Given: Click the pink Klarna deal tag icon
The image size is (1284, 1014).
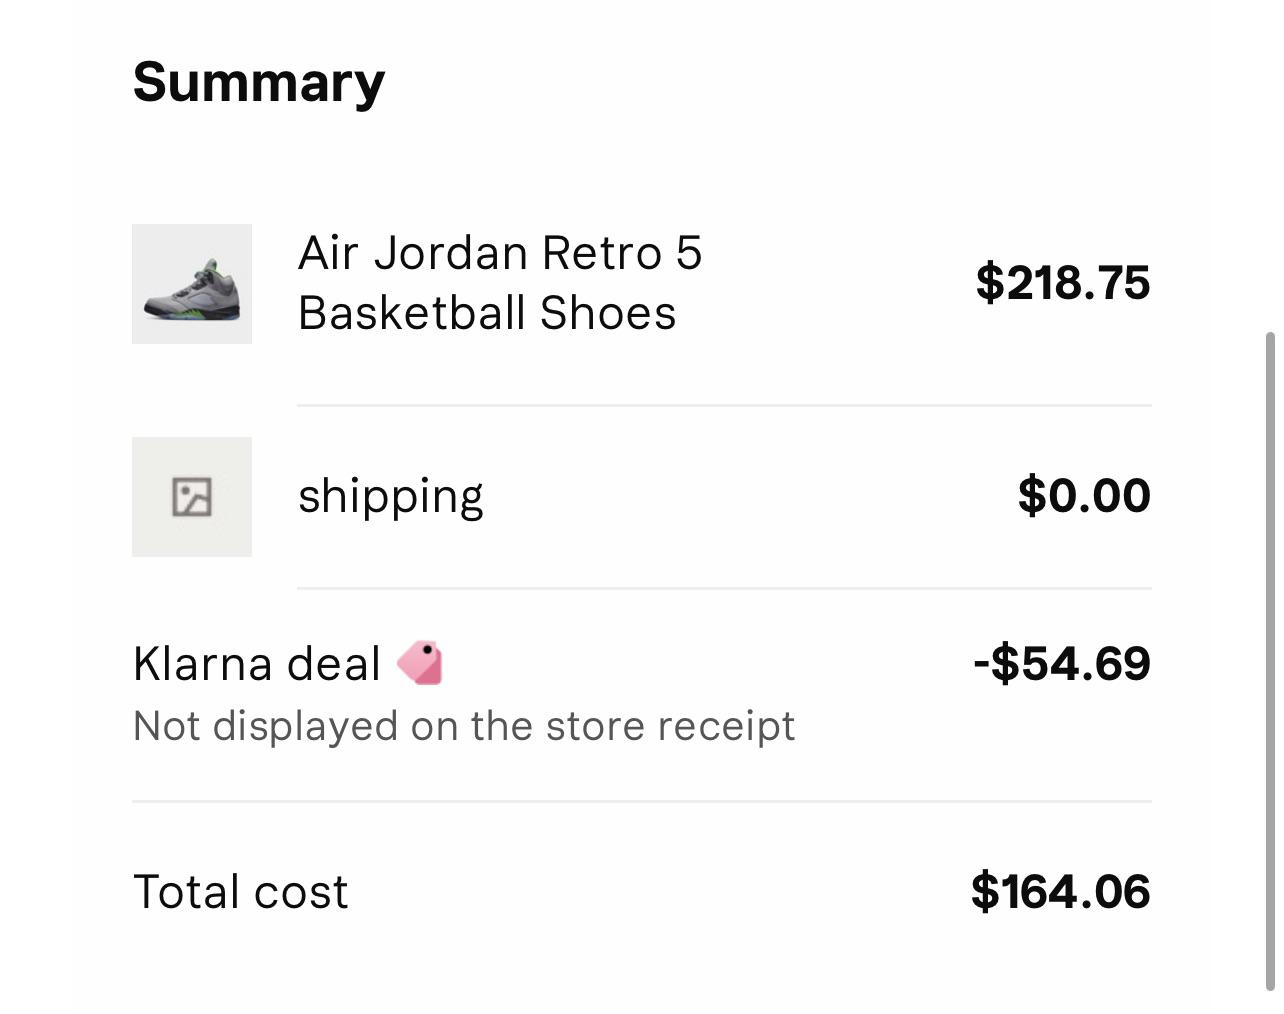Looking at the screenshot, I should (420, 663).
